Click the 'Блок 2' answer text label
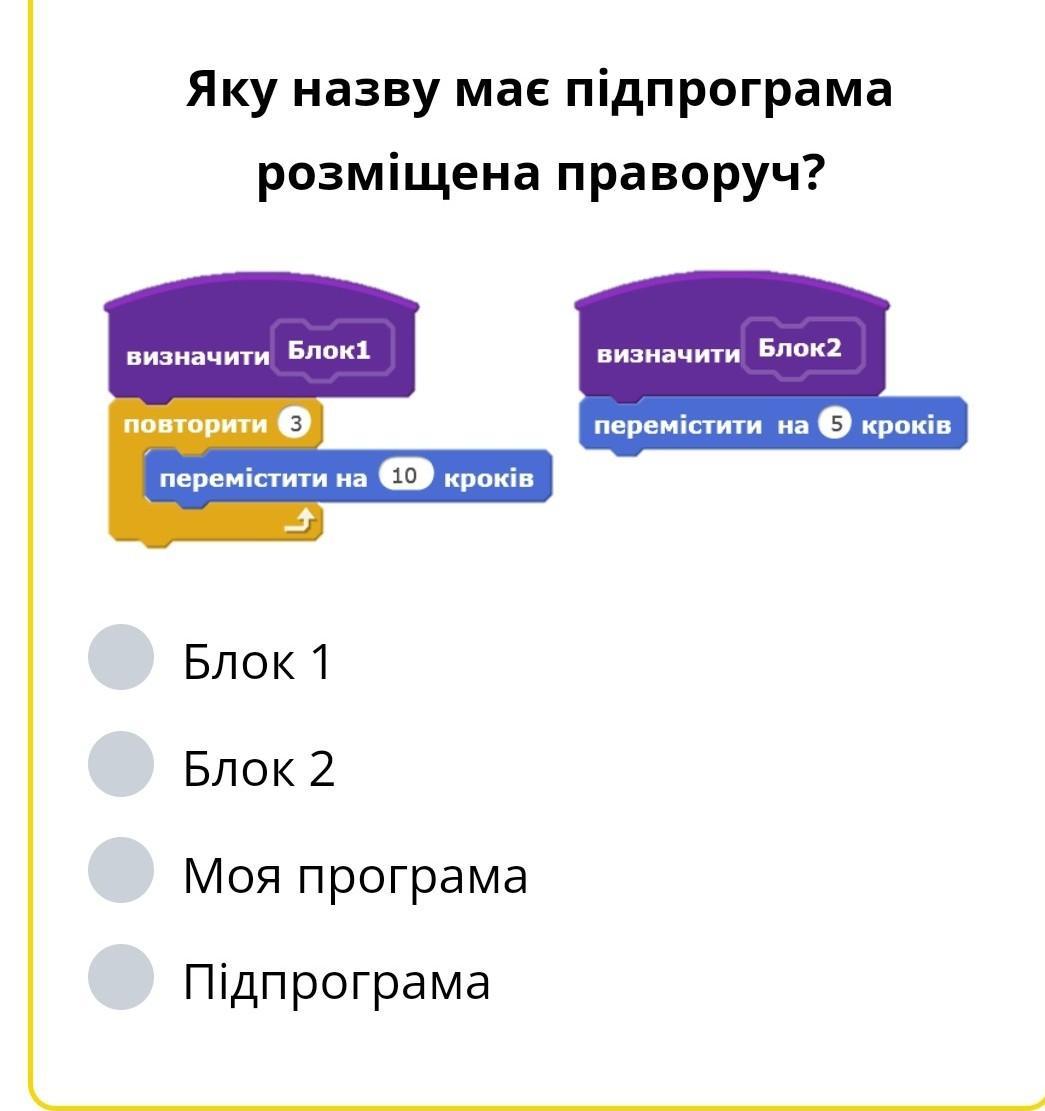The width and height of the screenshot is (1045, 1111). (258, 769)
